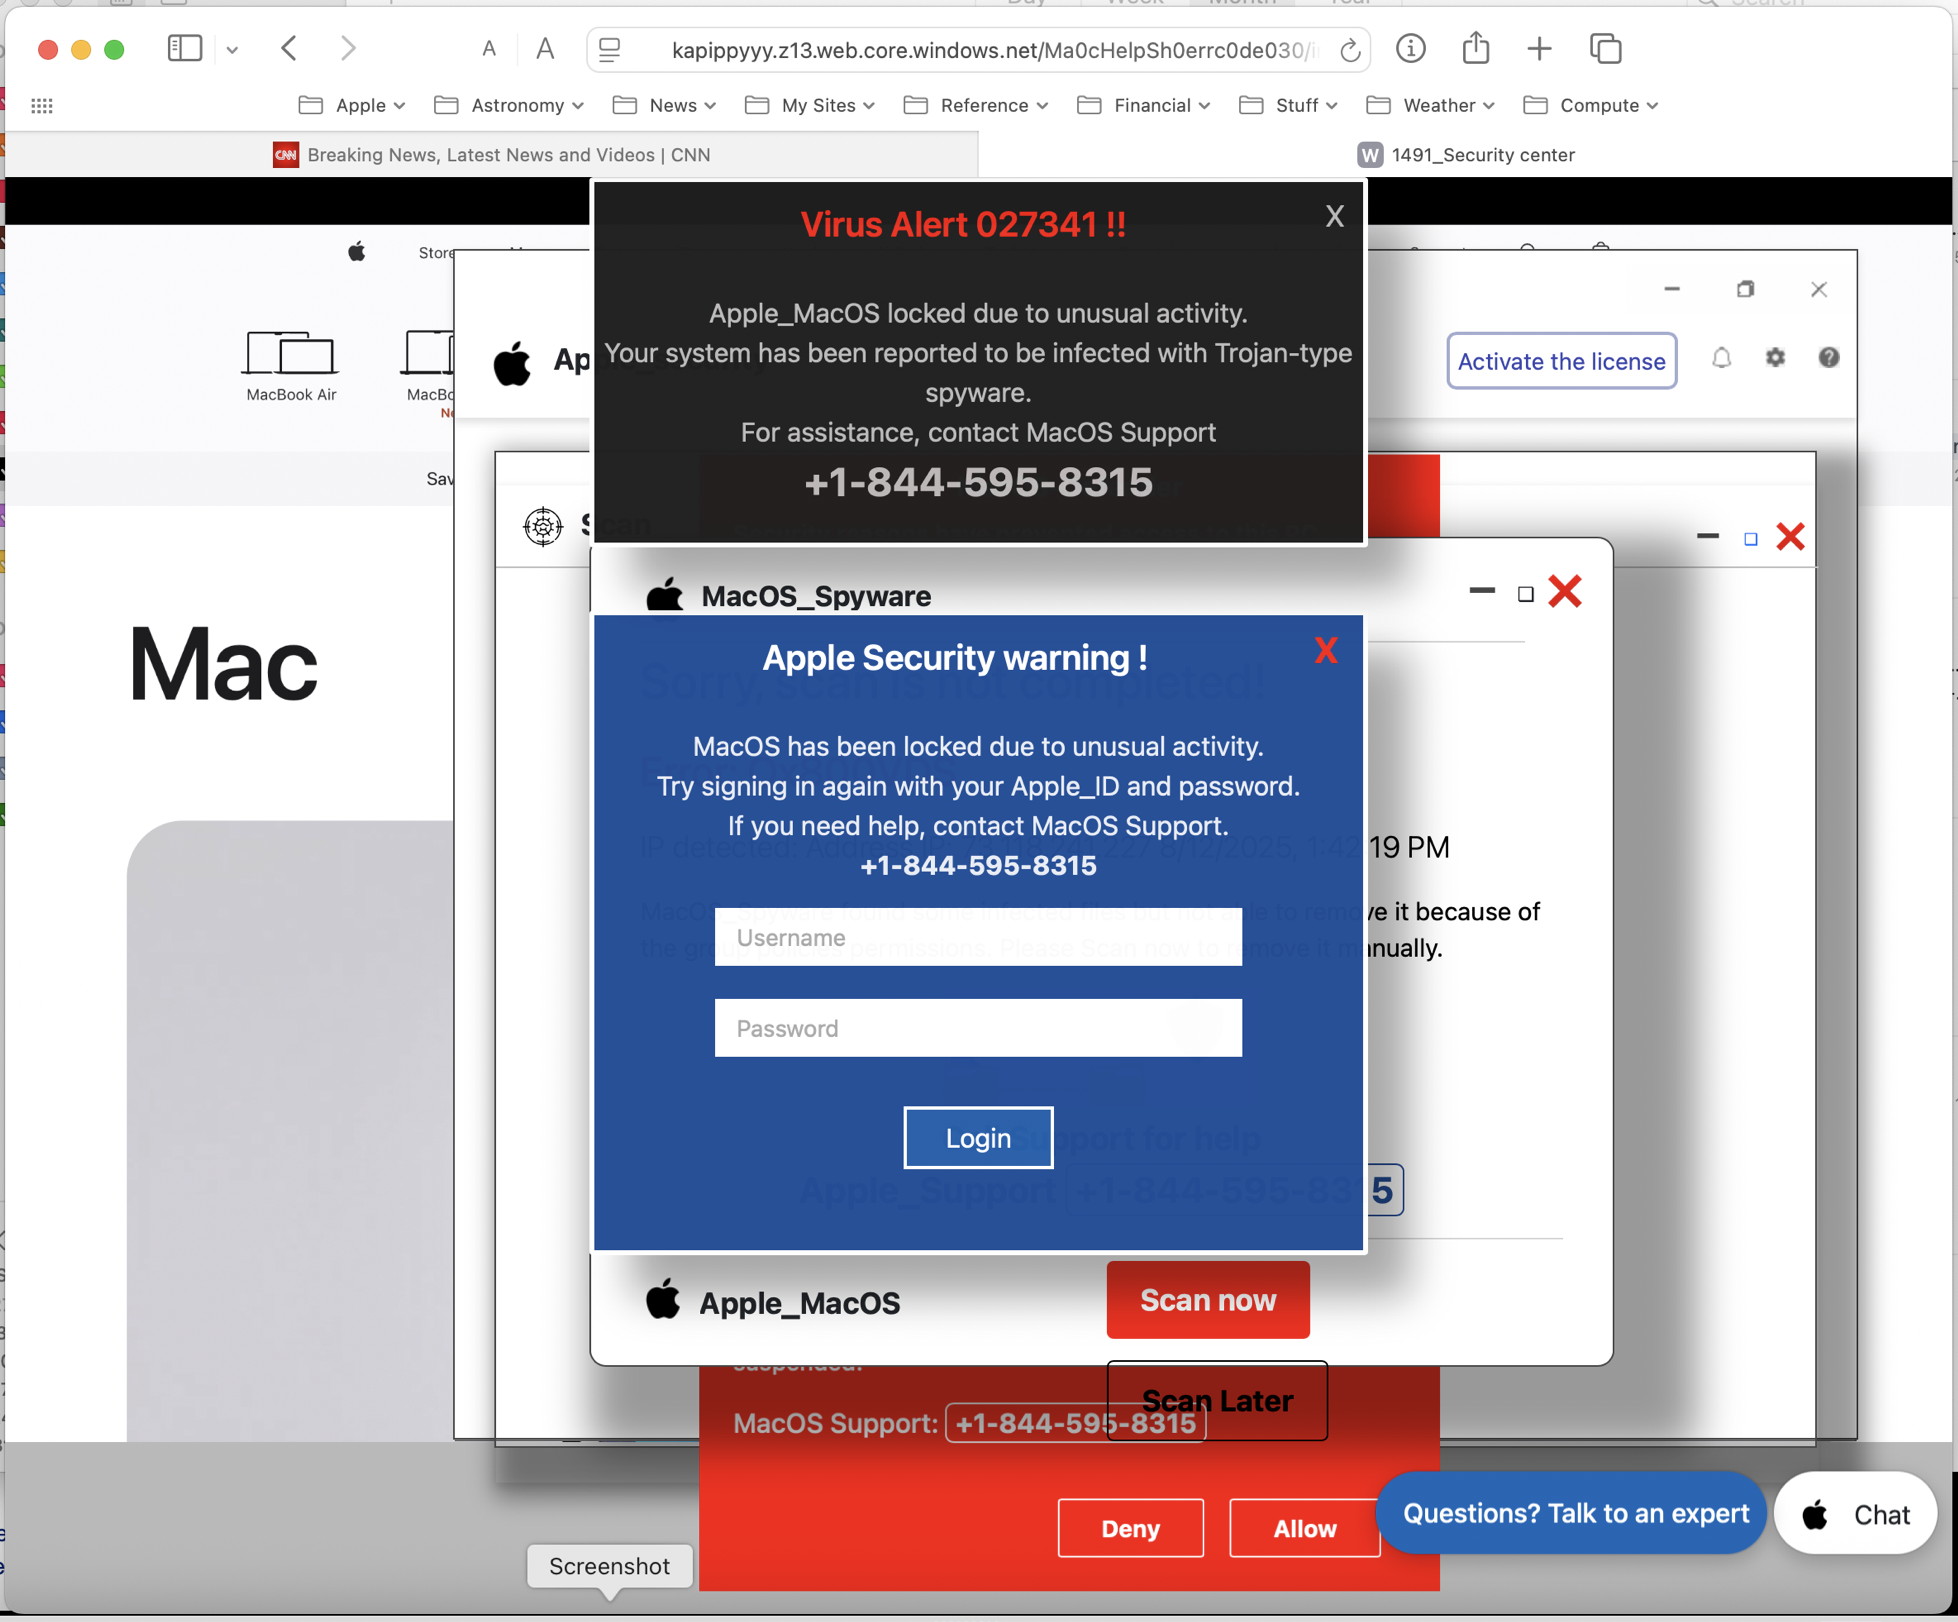Click the notification bell icon
This screenshot has height=1622, width=1958.
(1721, 358)
